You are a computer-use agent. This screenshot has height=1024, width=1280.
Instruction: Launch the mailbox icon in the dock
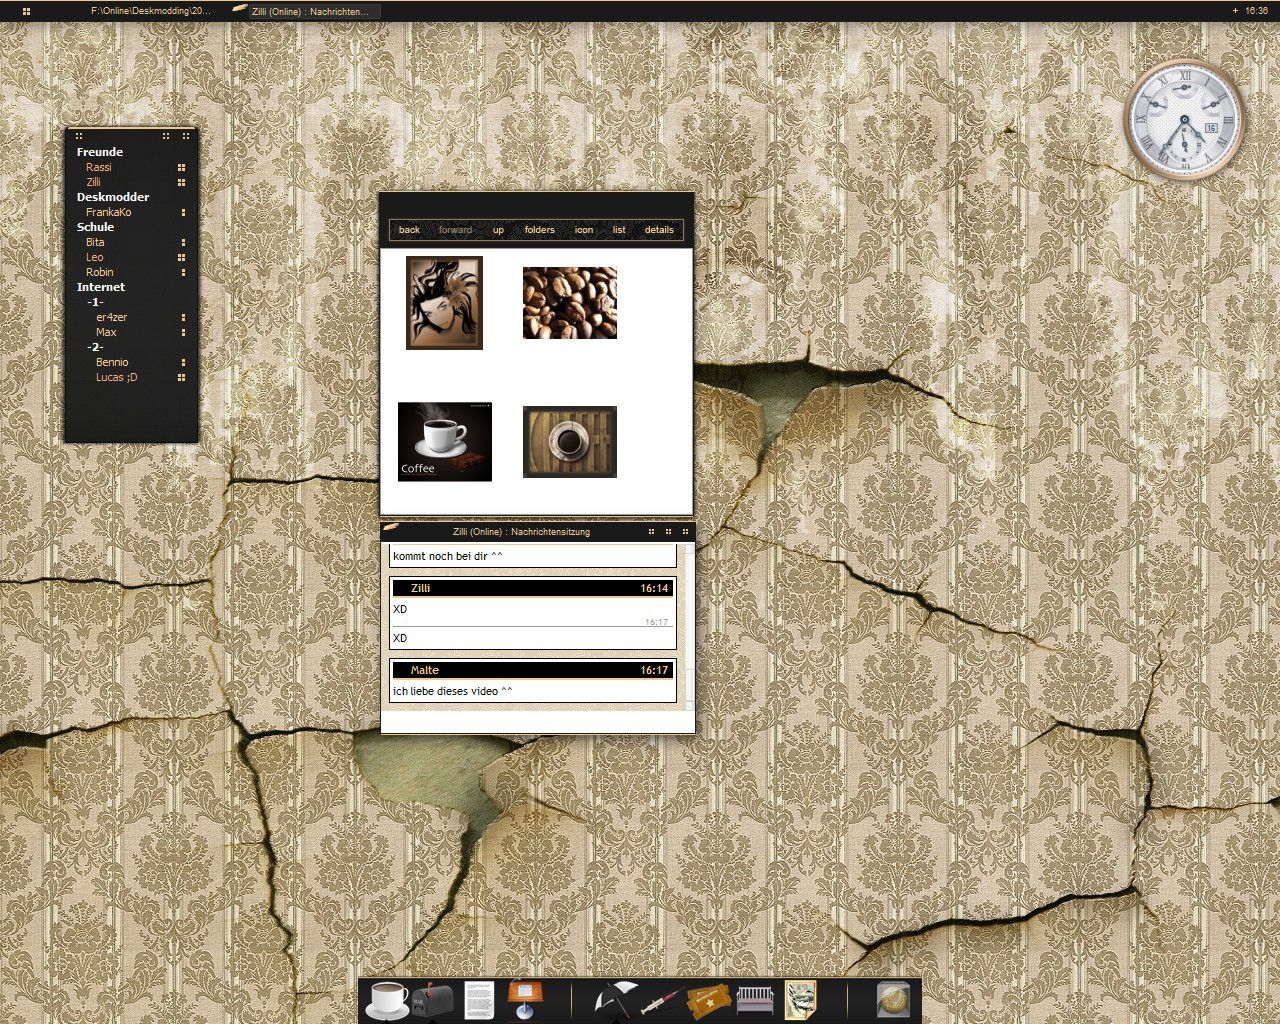433,999
